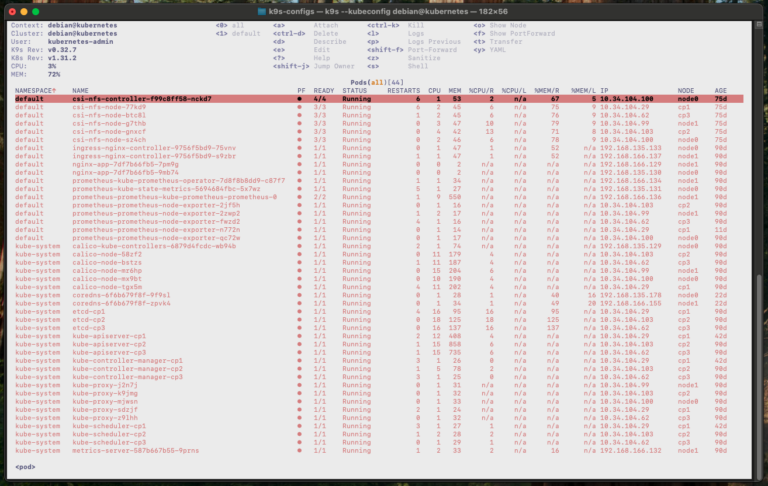The image size is (768, 486).
Task: Click the folder icon in the title bar
Action: point(262,12)
